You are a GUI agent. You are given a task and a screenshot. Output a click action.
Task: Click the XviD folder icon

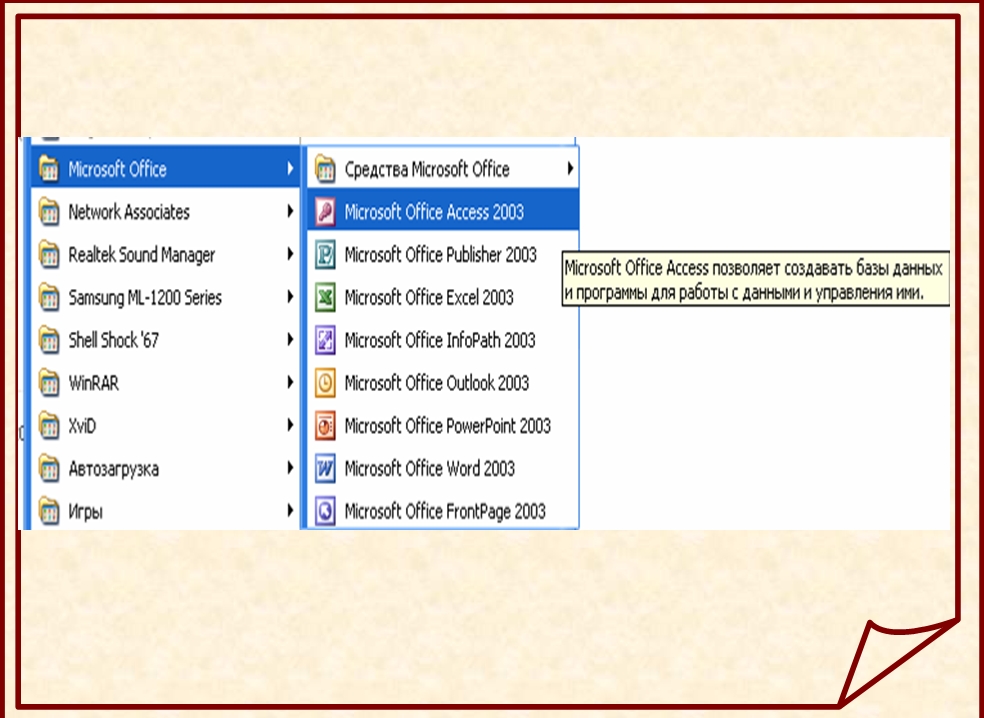coord(49,426)
